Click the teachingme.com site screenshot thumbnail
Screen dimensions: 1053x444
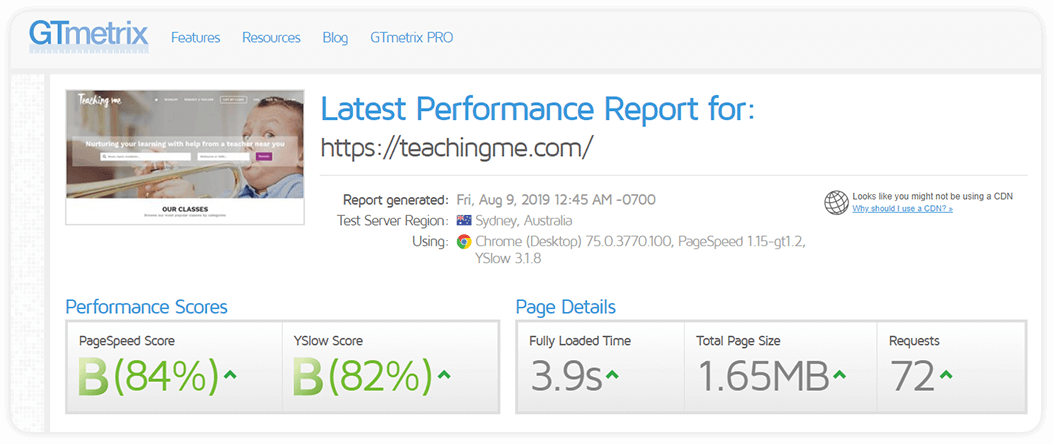click(185, 157)
